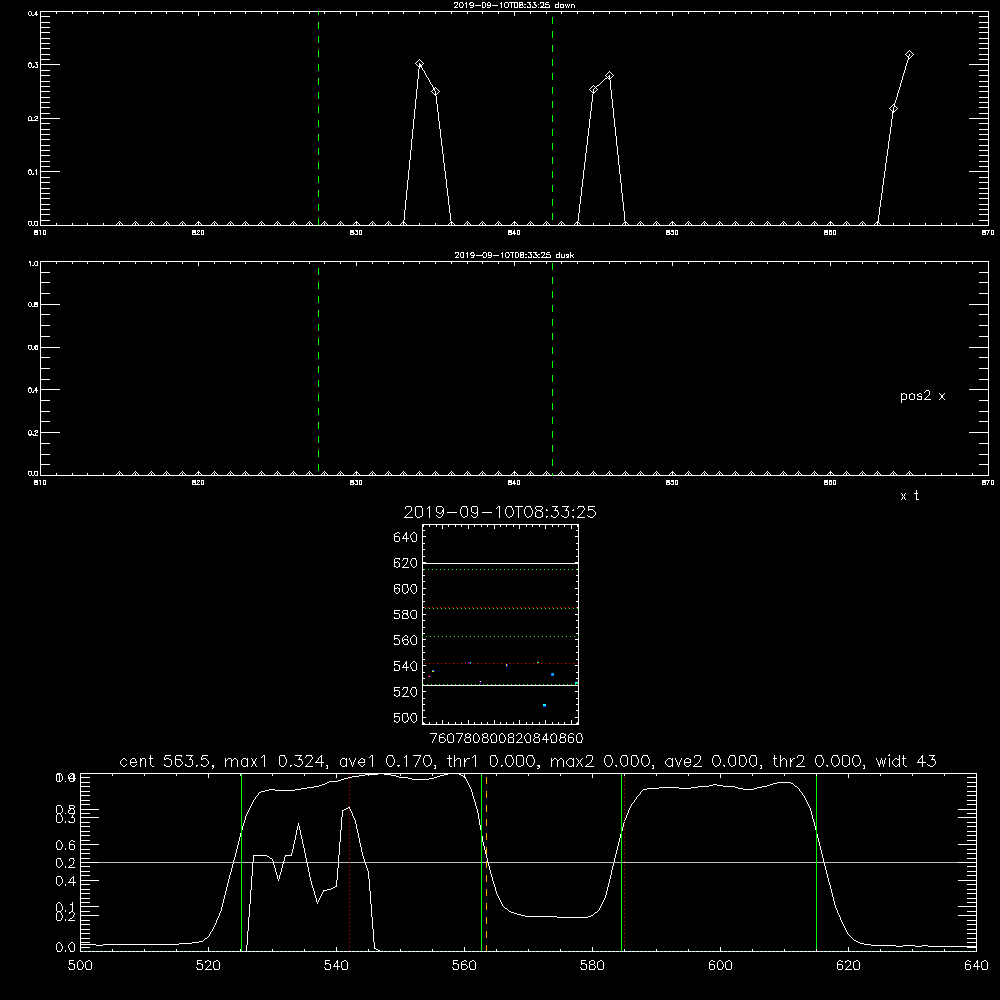Screen dimensions: 1000x1000
Task: Click the left green dashed line in the dawn plot
Action: pyautogui.click(x=318, y=118)
